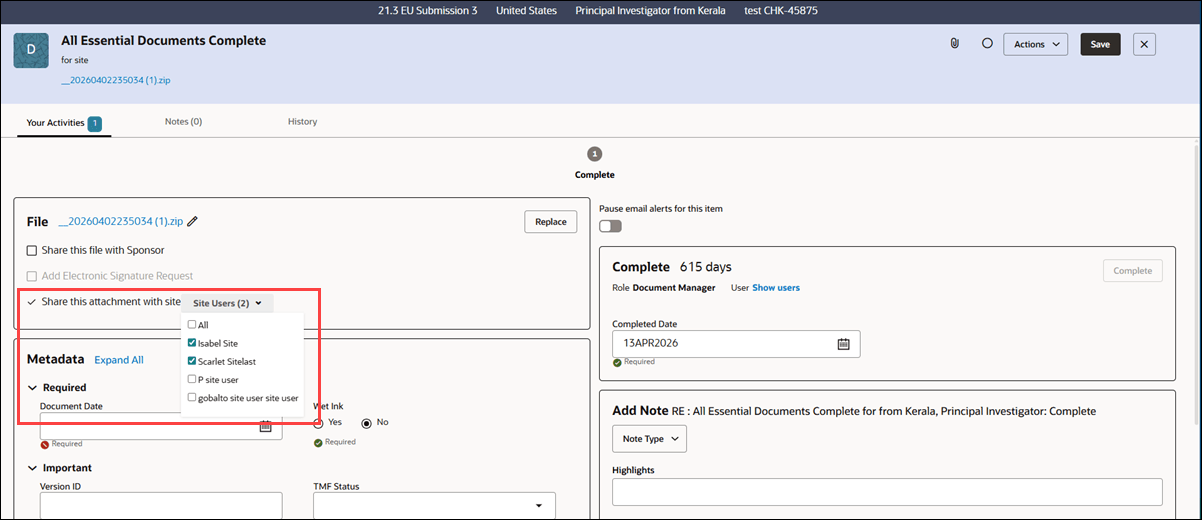Click Expand All for Metadata
Screen dimensions: 1202x520
tap(119, 360)
